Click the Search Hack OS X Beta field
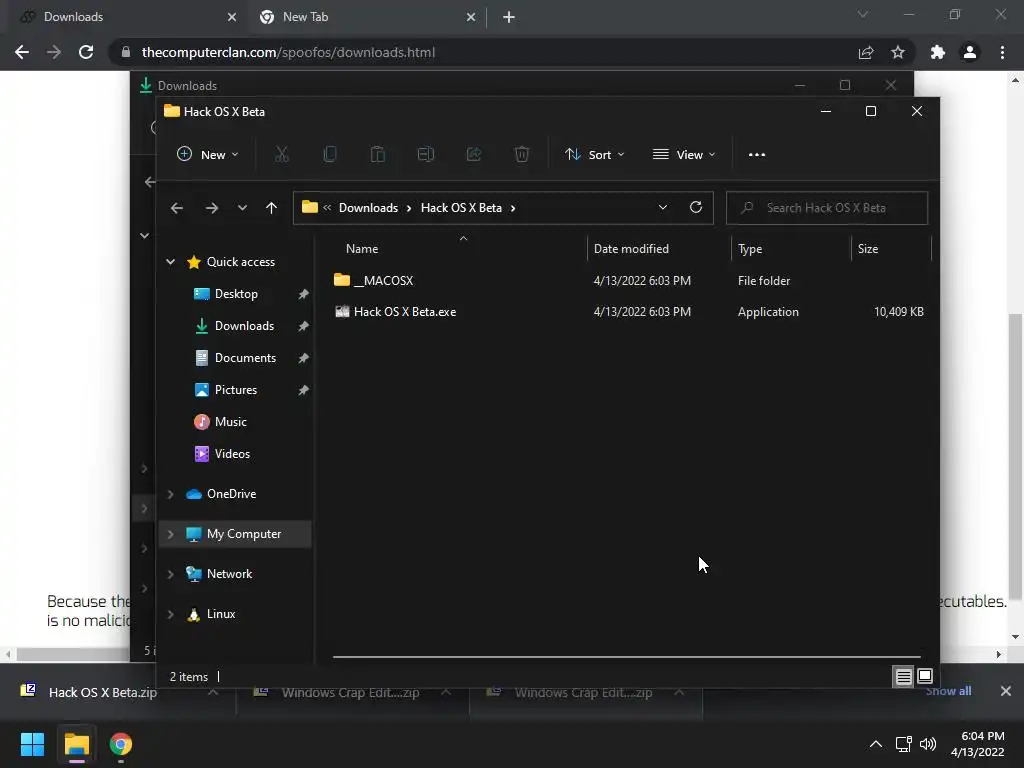The height and width of the screenshot is (768, 1024). 827,208
